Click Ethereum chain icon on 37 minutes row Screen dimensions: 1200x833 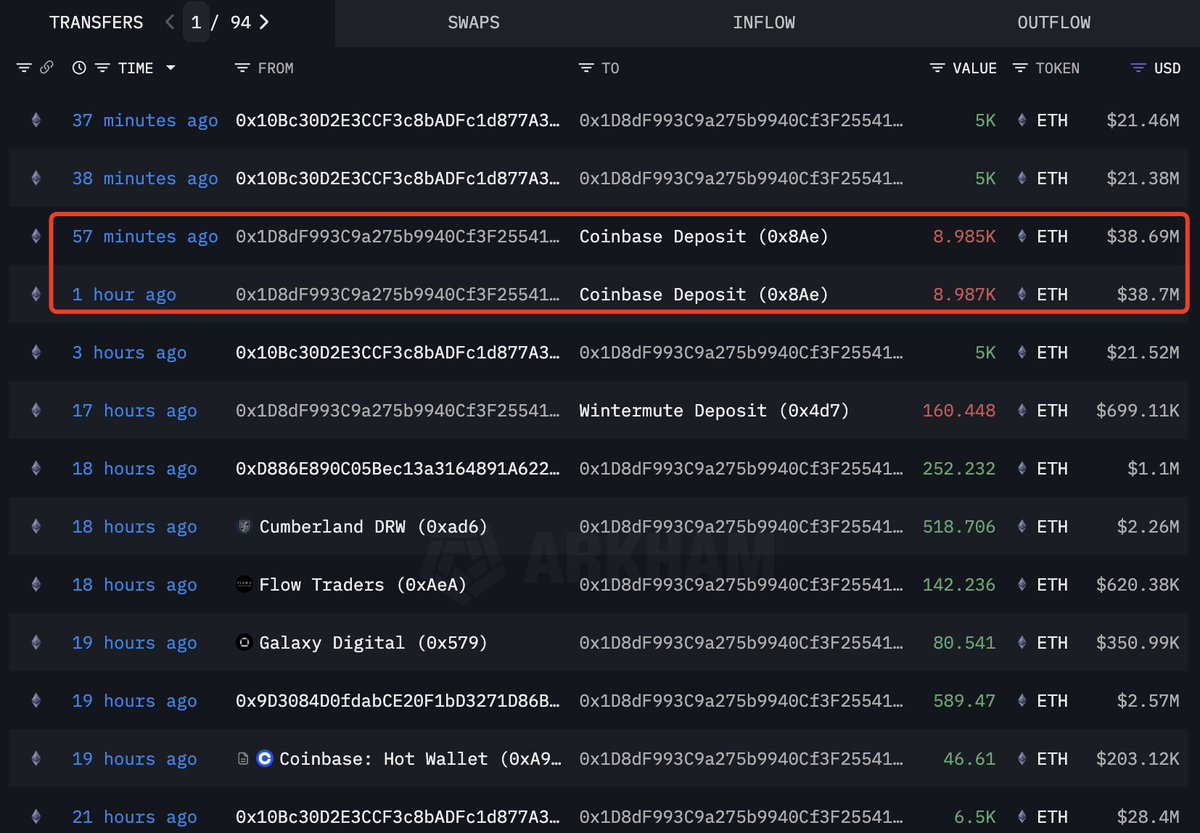click(x=36, y=120)
